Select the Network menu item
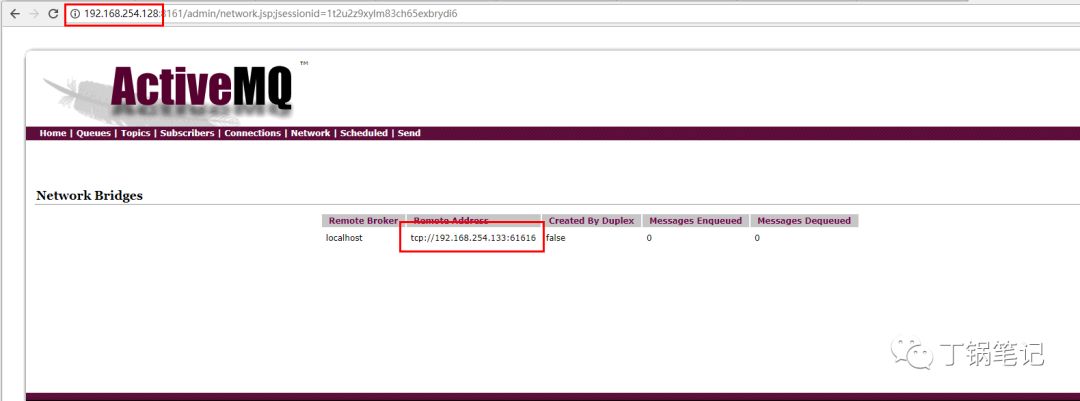The height and width of the screenshot is (401, 1080). (x=310, y=133)
